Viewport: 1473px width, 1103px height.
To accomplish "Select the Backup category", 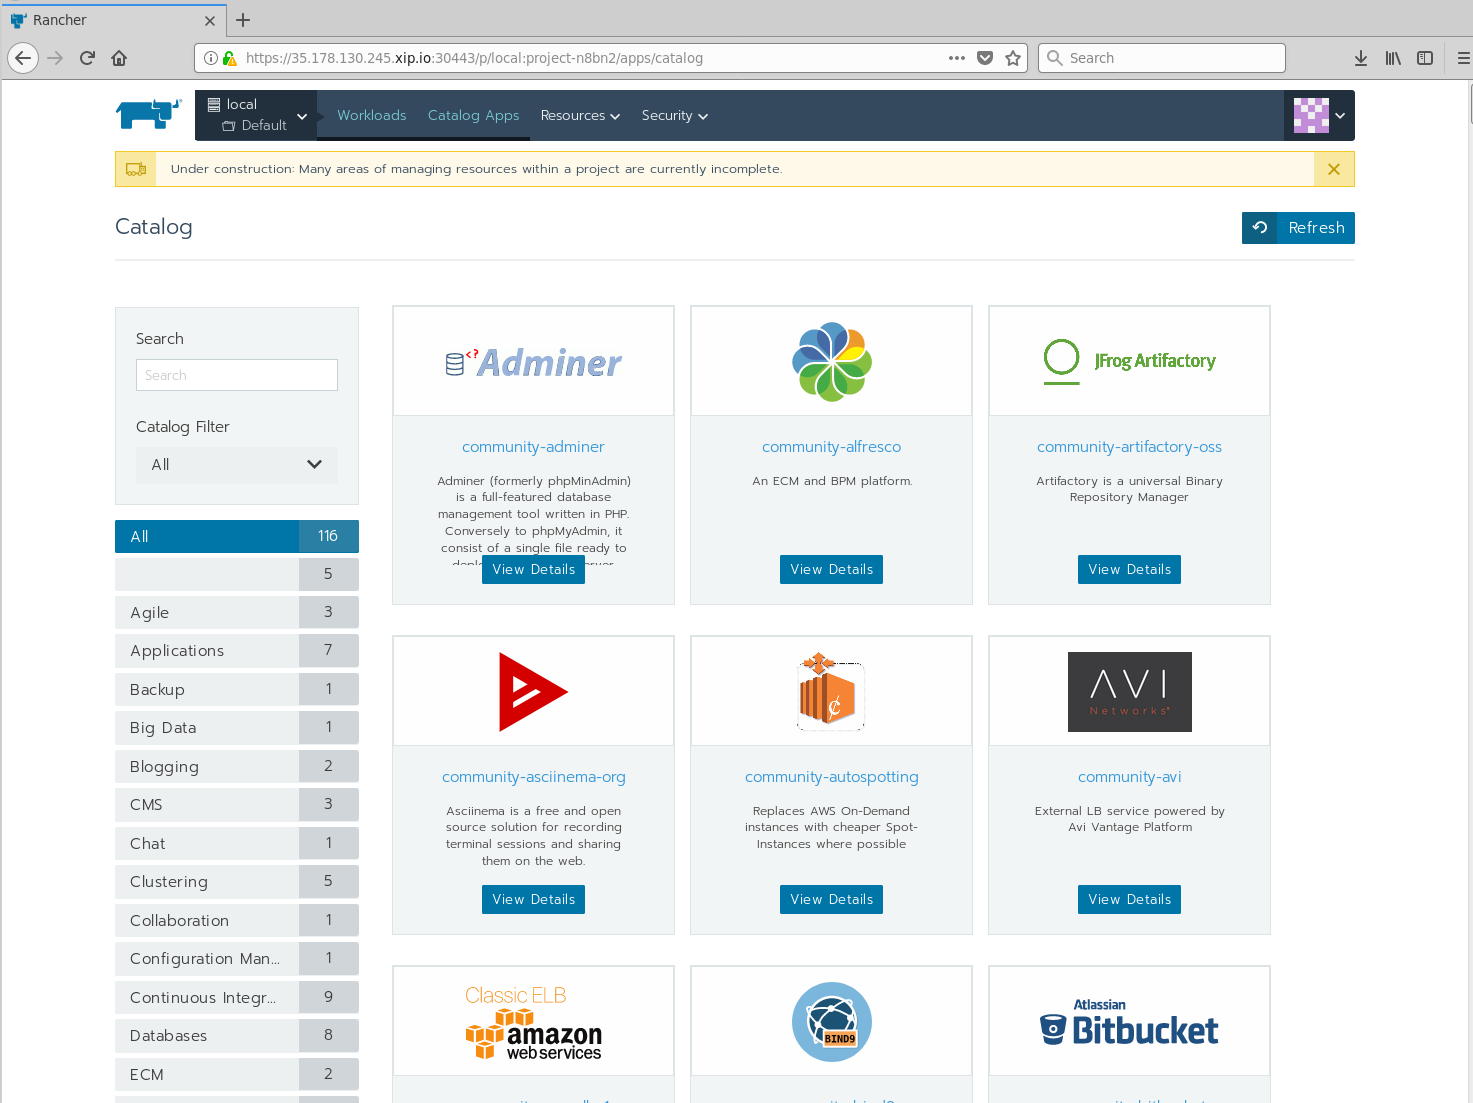I will click(x=237, y=689).
